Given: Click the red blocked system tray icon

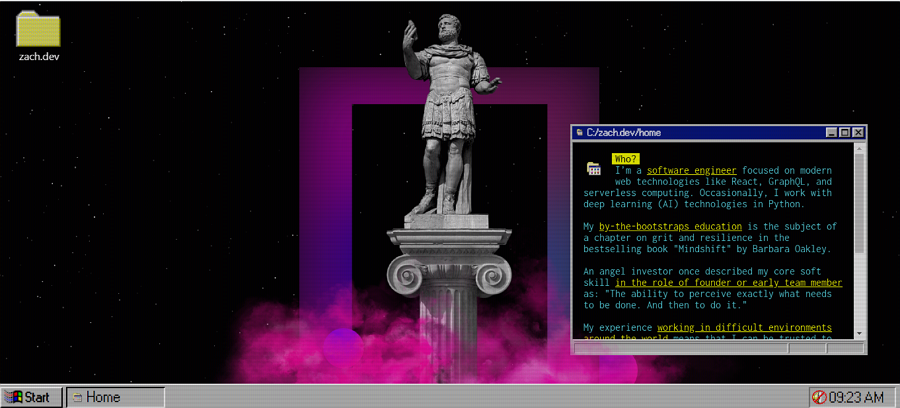Looking at the screenshot, I should (818, 397).
